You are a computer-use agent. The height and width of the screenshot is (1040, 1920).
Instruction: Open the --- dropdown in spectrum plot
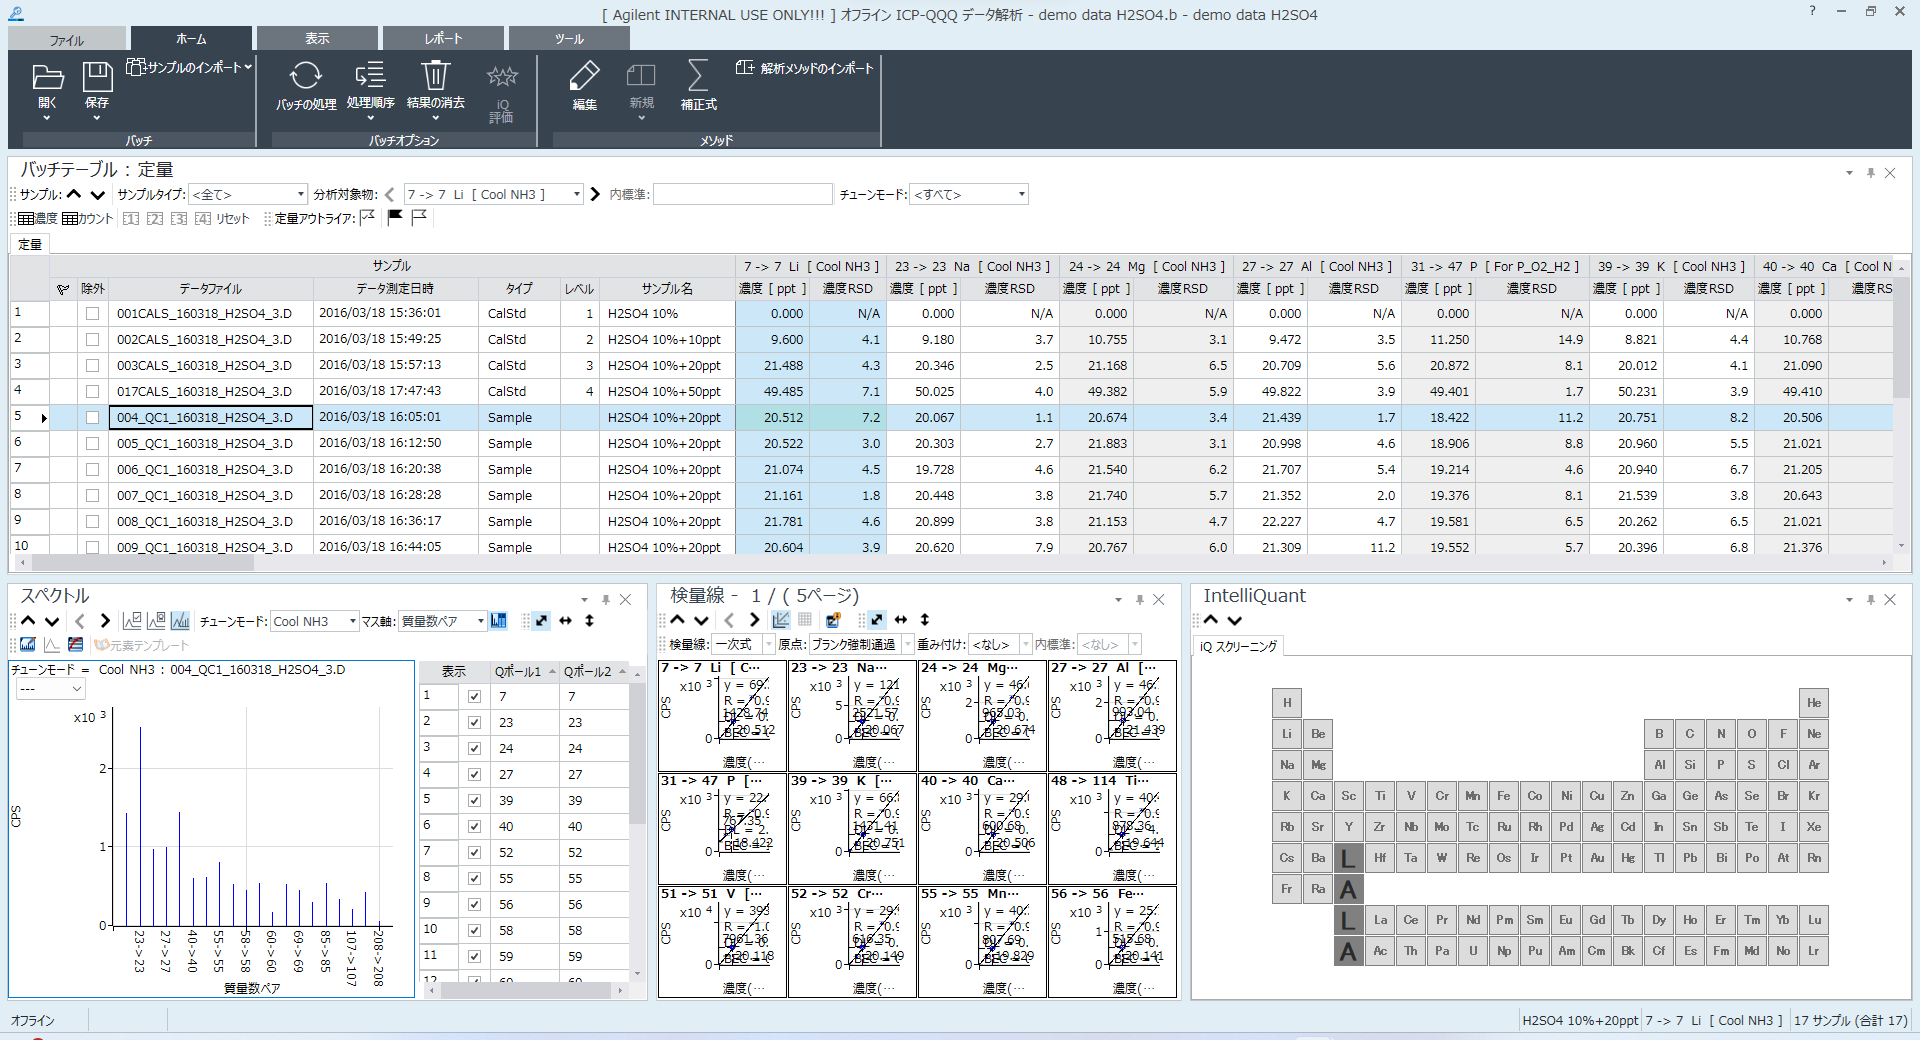click(x=50, y=689)
